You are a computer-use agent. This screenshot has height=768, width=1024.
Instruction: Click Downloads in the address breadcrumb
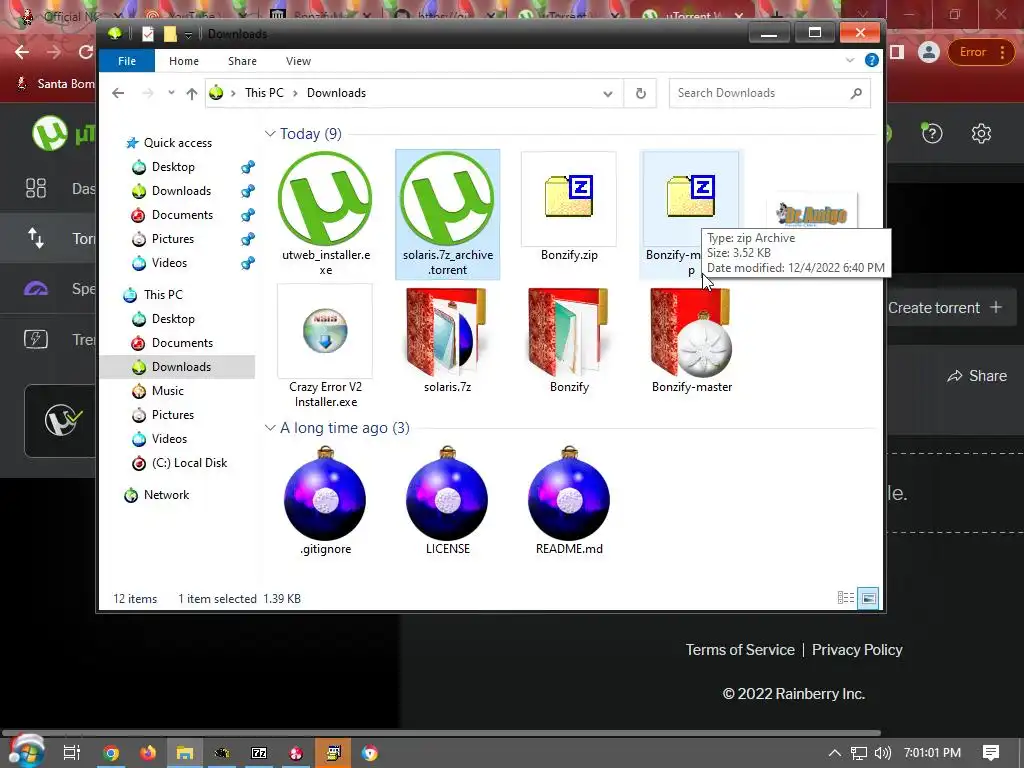coord(336,93)
